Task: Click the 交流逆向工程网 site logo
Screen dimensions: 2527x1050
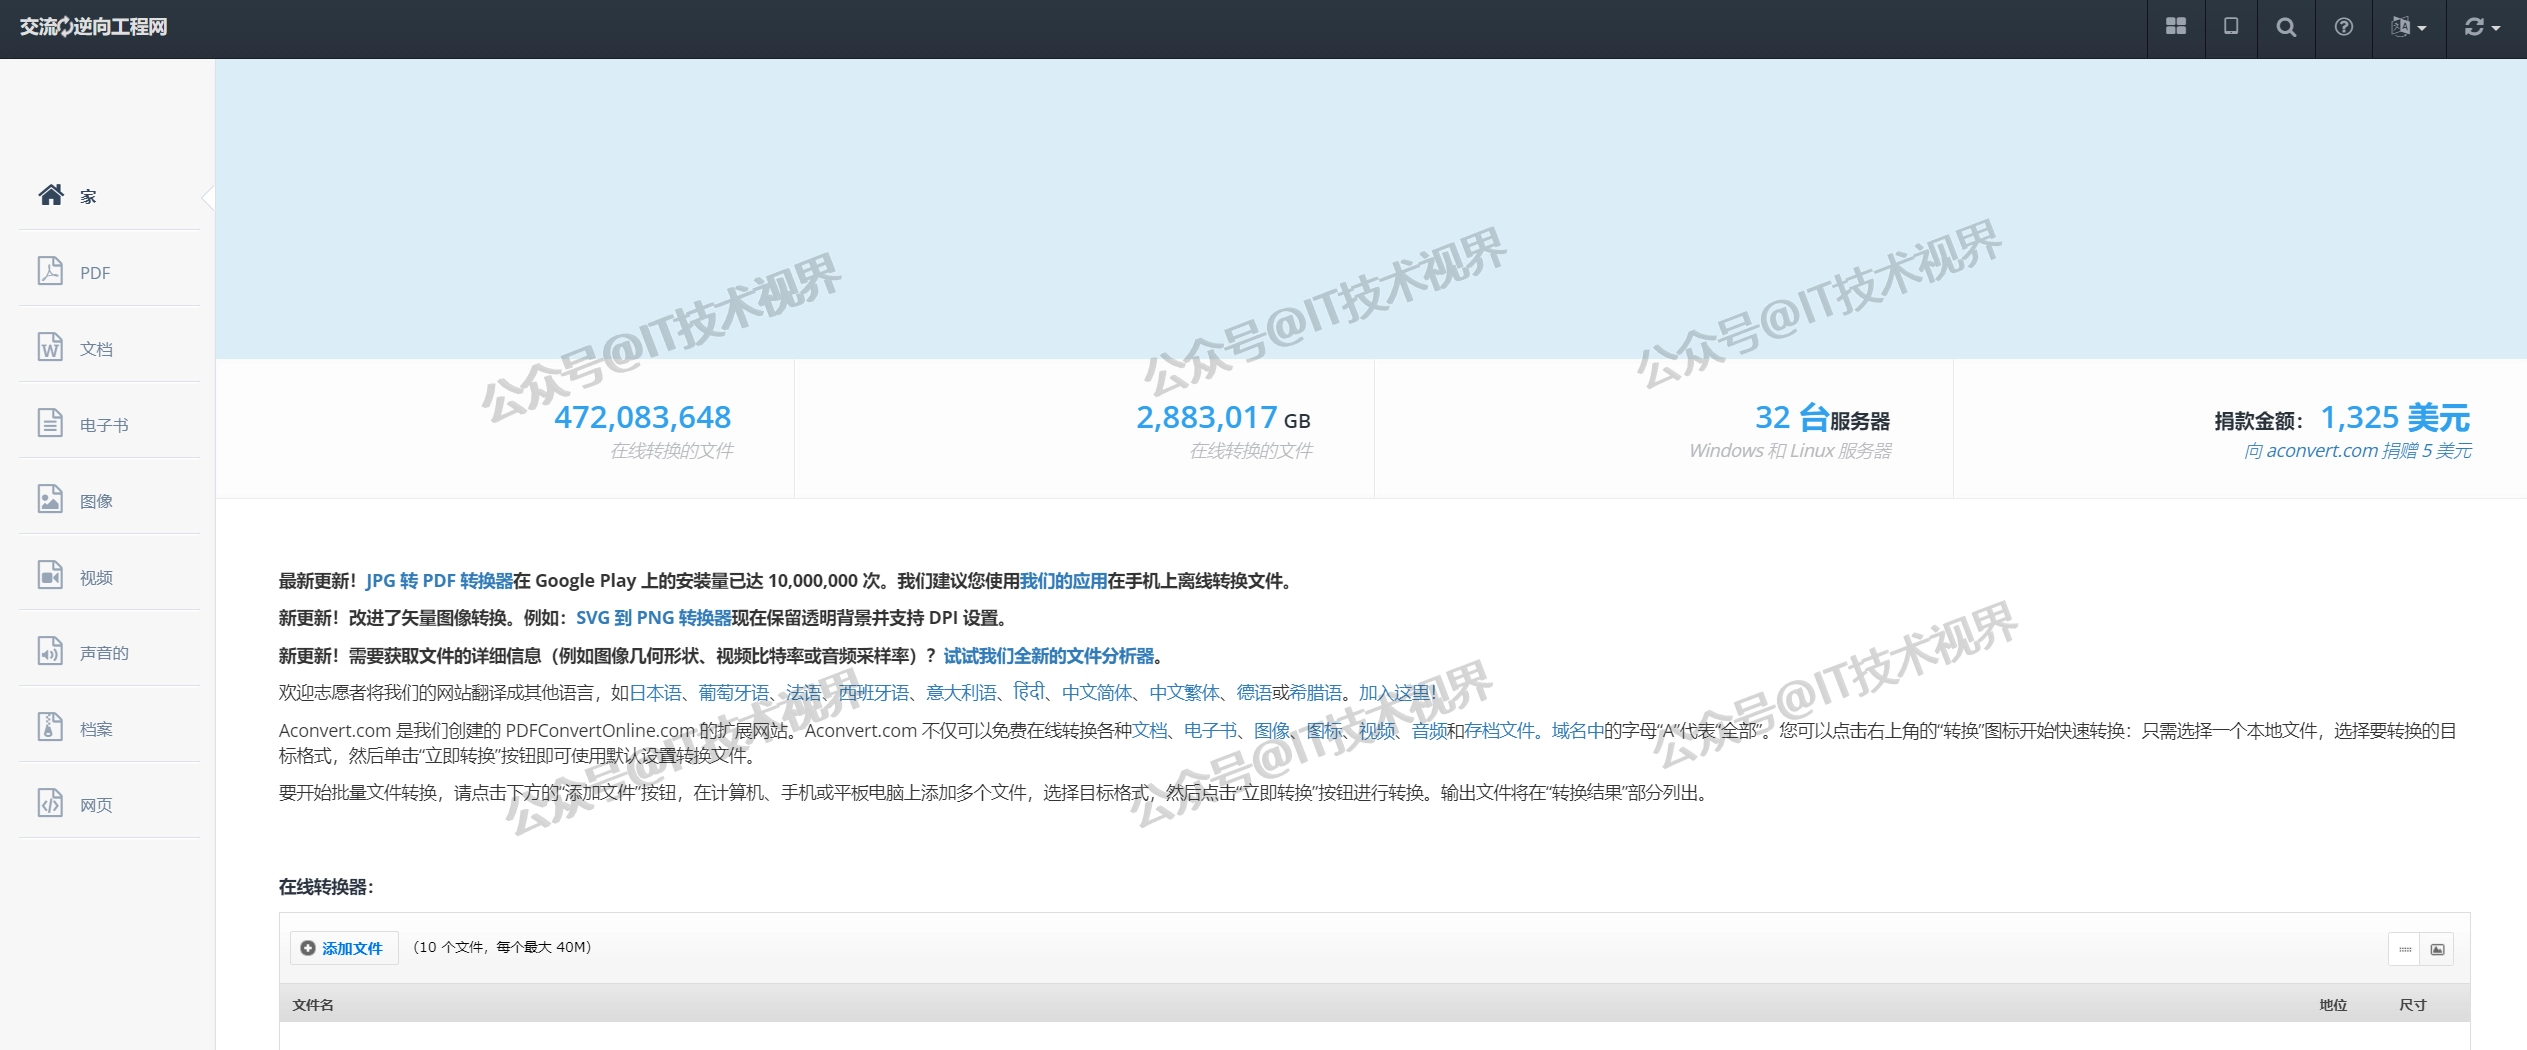Action: (x=93, y=27)
